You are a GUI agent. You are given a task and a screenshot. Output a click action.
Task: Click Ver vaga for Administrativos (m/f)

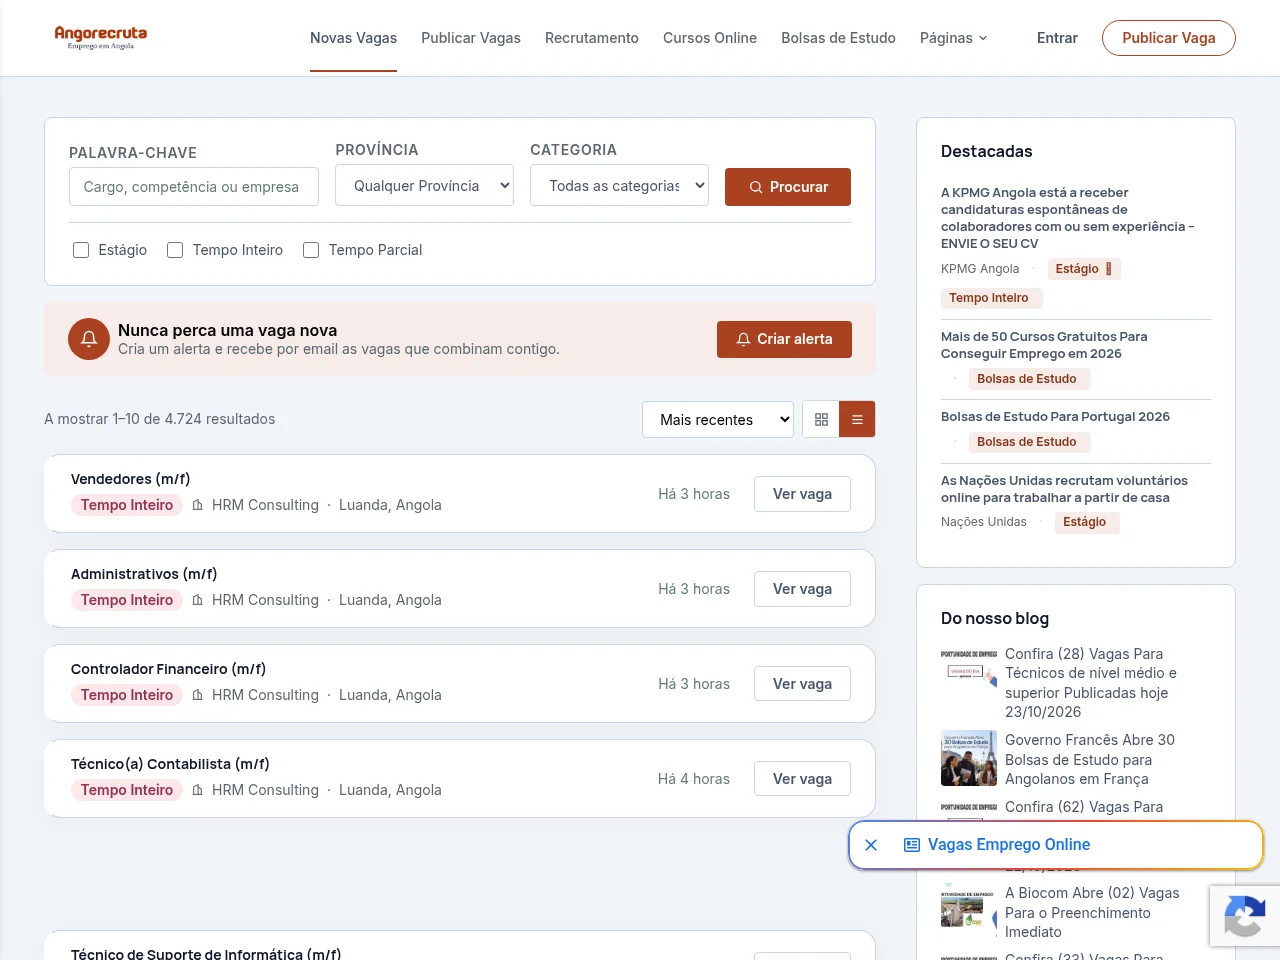pyautogui.click(x=802, y=589)
